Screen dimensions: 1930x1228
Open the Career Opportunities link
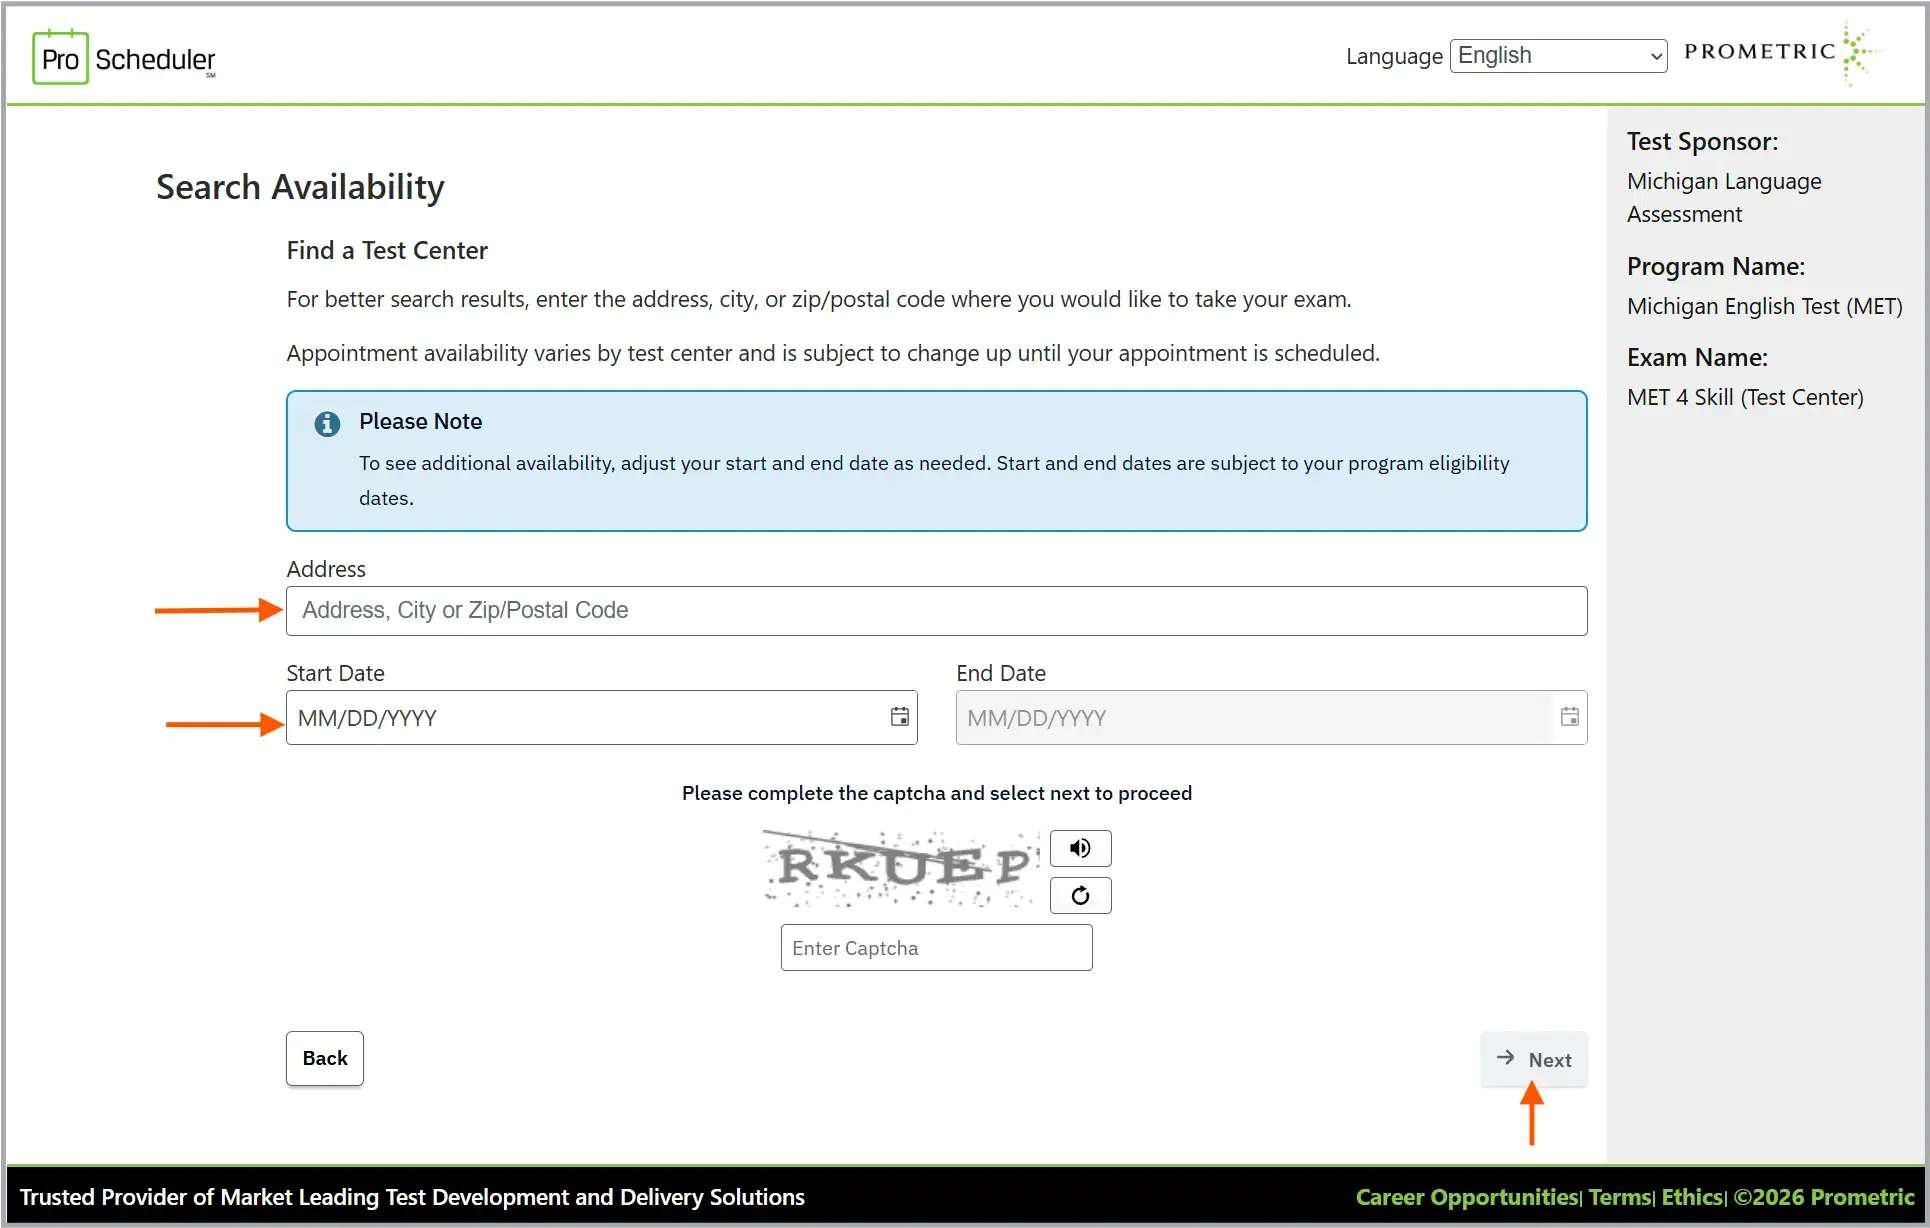[x=1466, y=1197]
